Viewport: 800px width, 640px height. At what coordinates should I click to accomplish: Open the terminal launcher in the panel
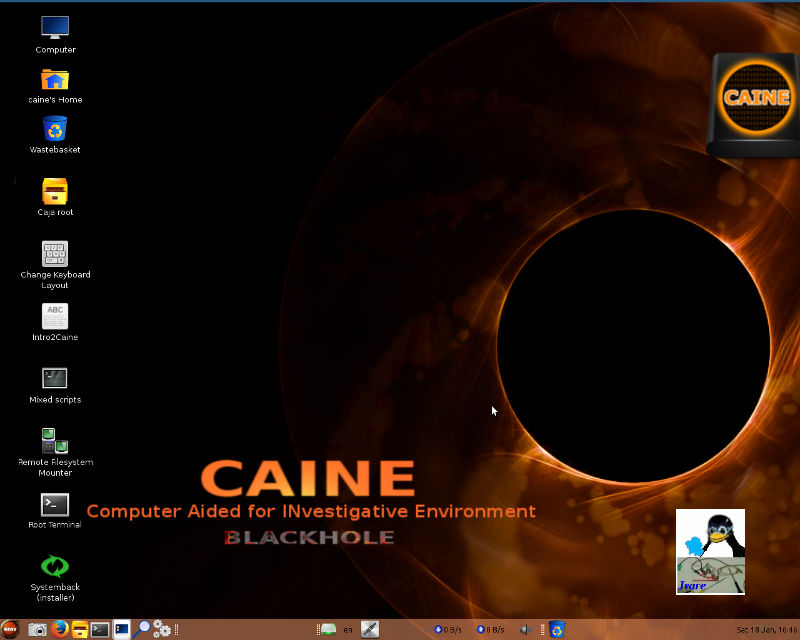click(100, 630)
